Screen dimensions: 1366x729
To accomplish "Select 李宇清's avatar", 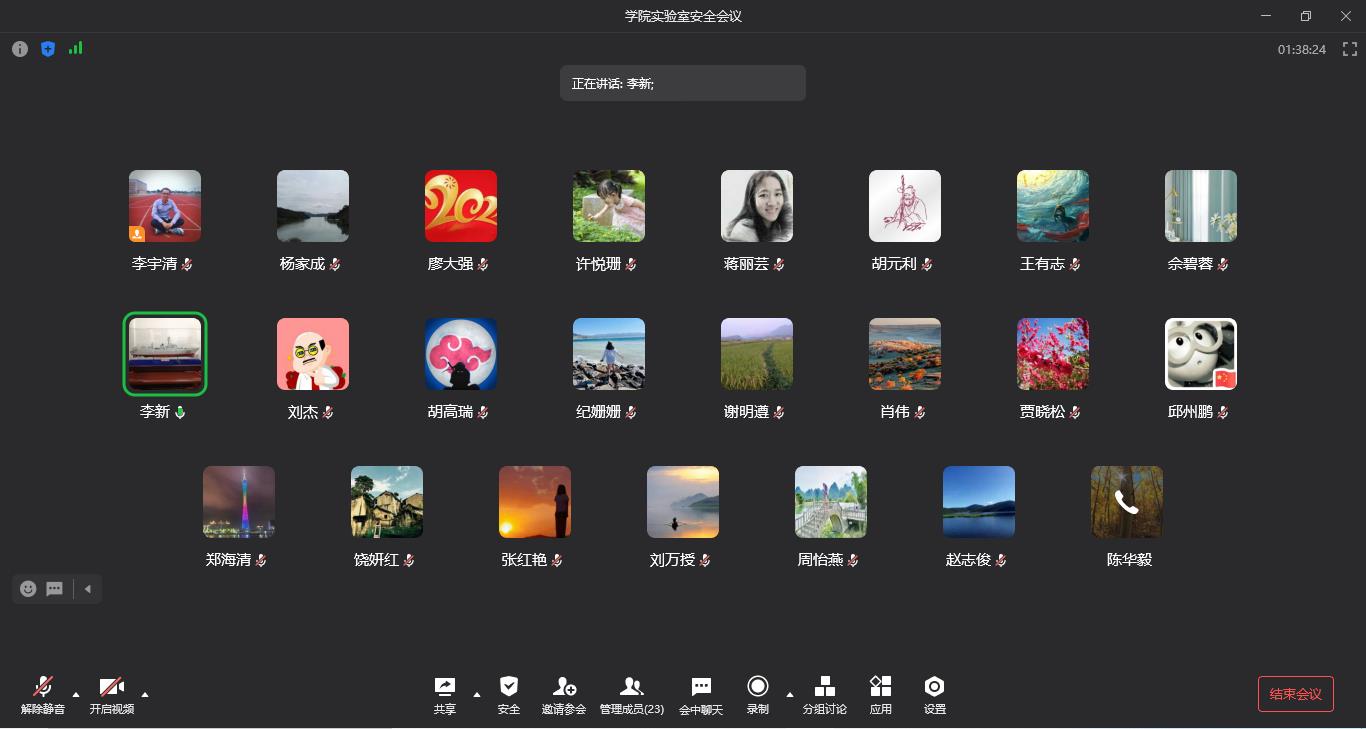I will (165, 206).
